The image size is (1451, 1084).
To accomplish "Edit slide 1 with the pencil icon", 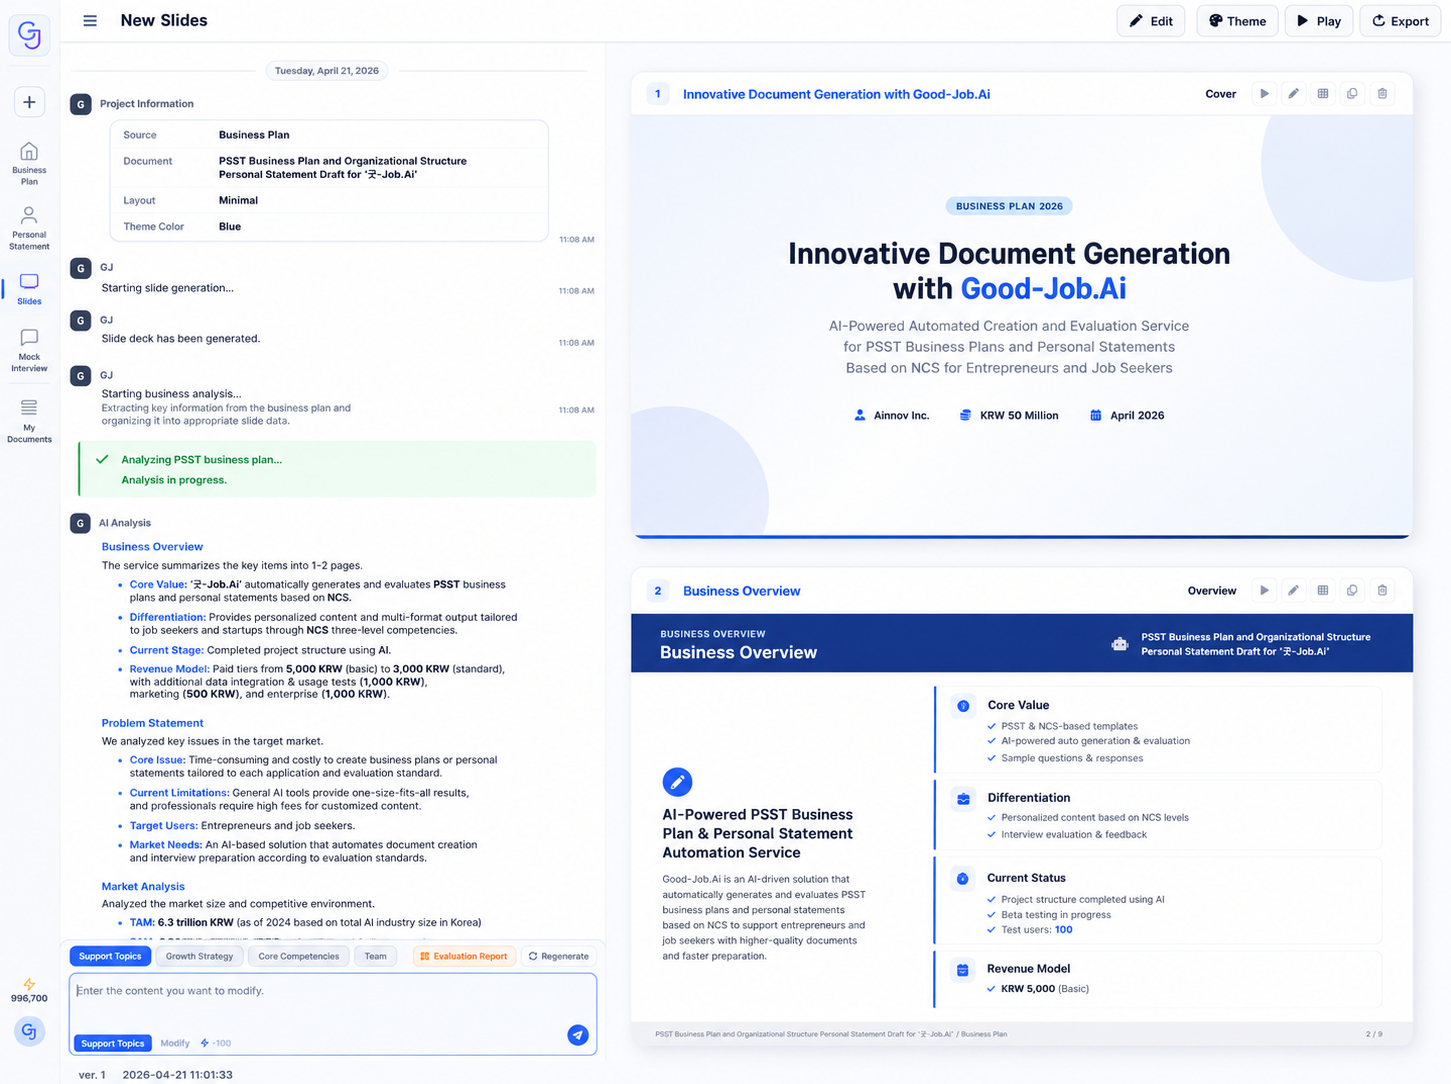I will click(1293, 93).
